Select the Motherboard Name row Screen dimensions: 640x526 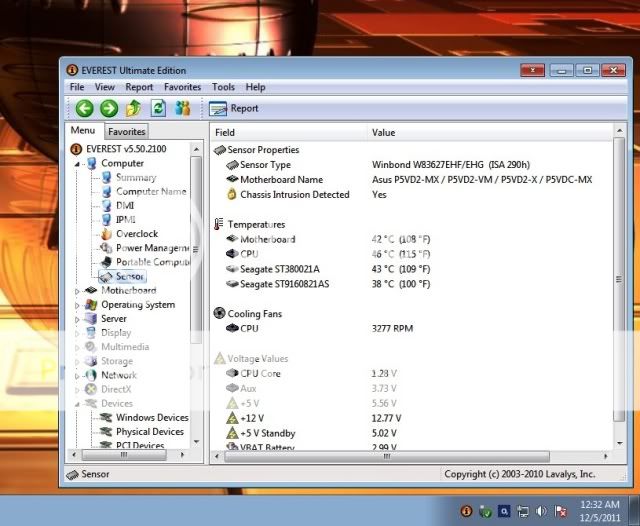tap(412, 180)
